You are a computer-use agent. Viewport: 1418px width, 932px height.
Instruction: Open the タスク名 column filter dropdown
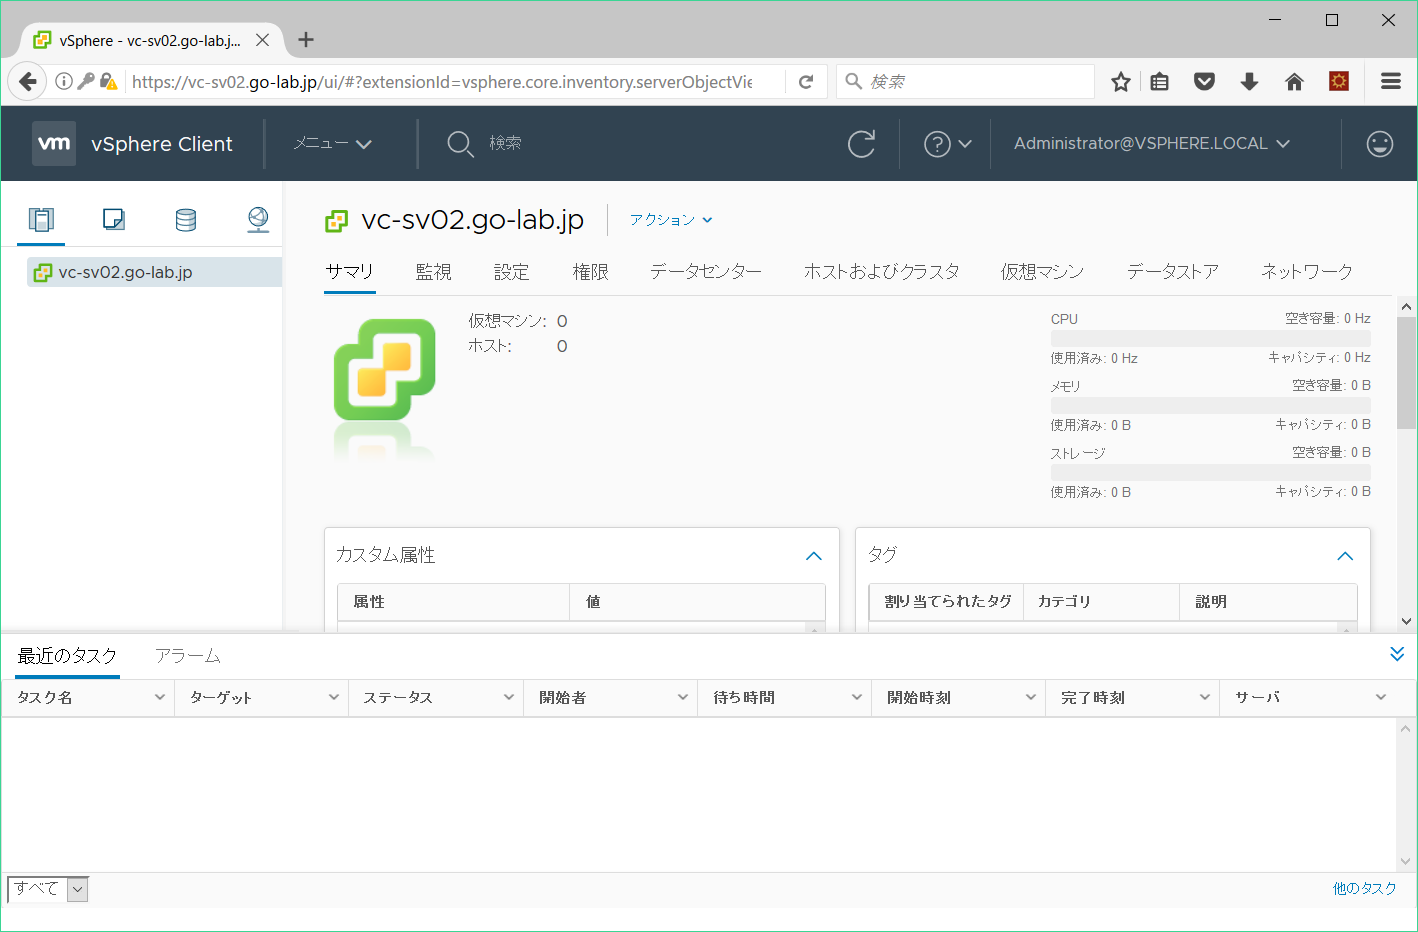[160, 697]
